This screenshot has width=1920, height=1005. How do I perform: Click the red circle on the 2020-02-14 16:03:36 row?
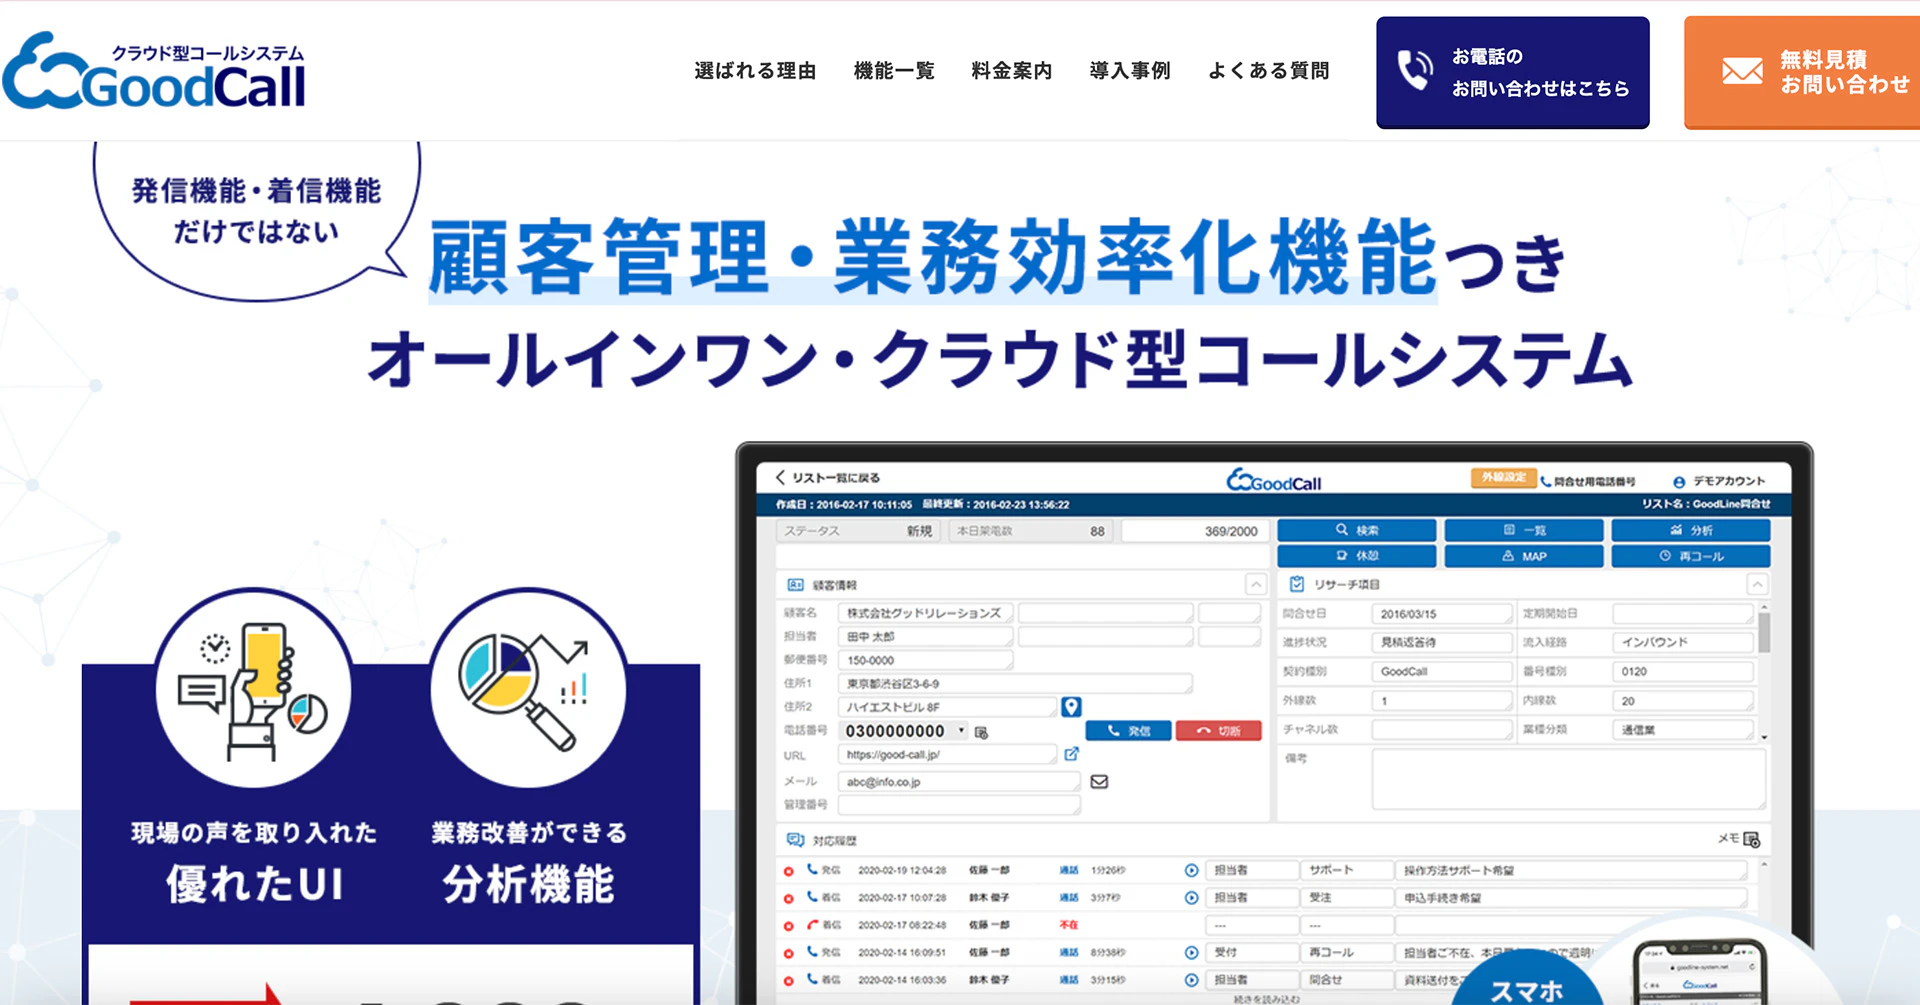point(789,980)
